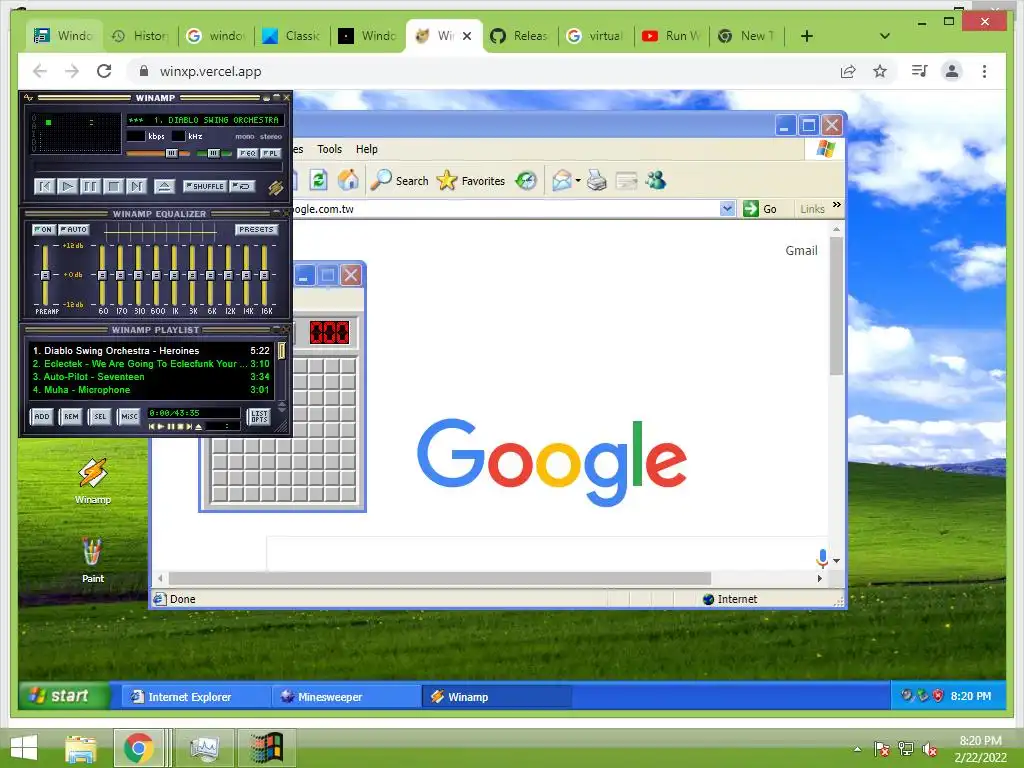Skip to next track in Winamp
Viewport: 1024px width, 768px height.
coord(136,187)
